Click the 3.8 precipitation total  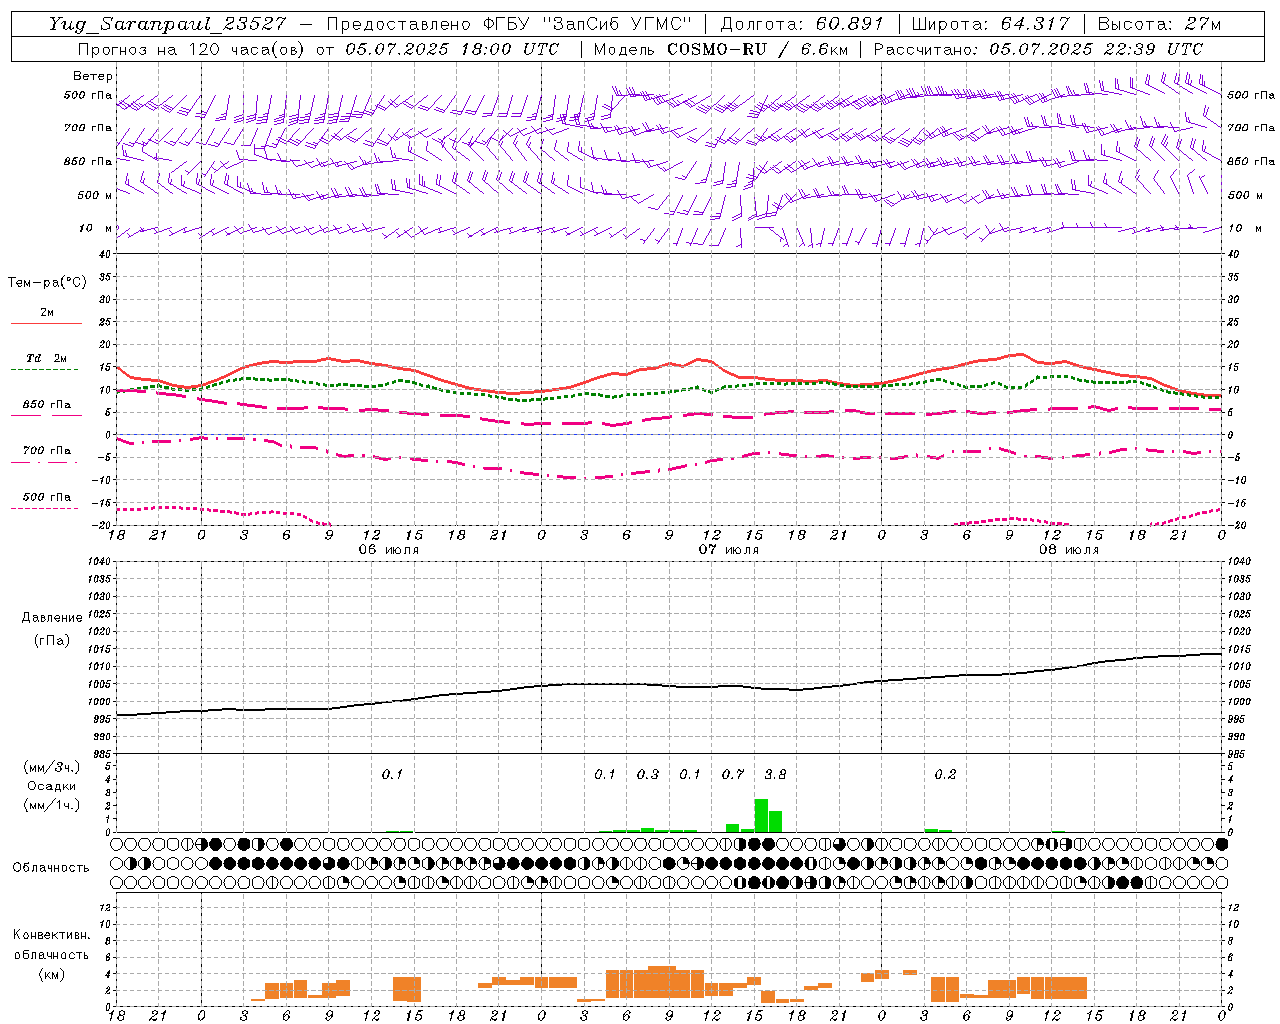[x=775, y=774]
